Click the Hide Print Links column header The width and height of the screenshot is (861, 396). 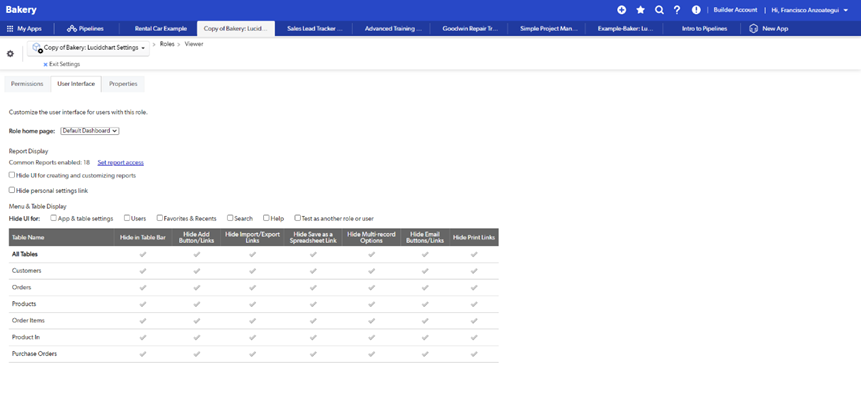[474, 237]
